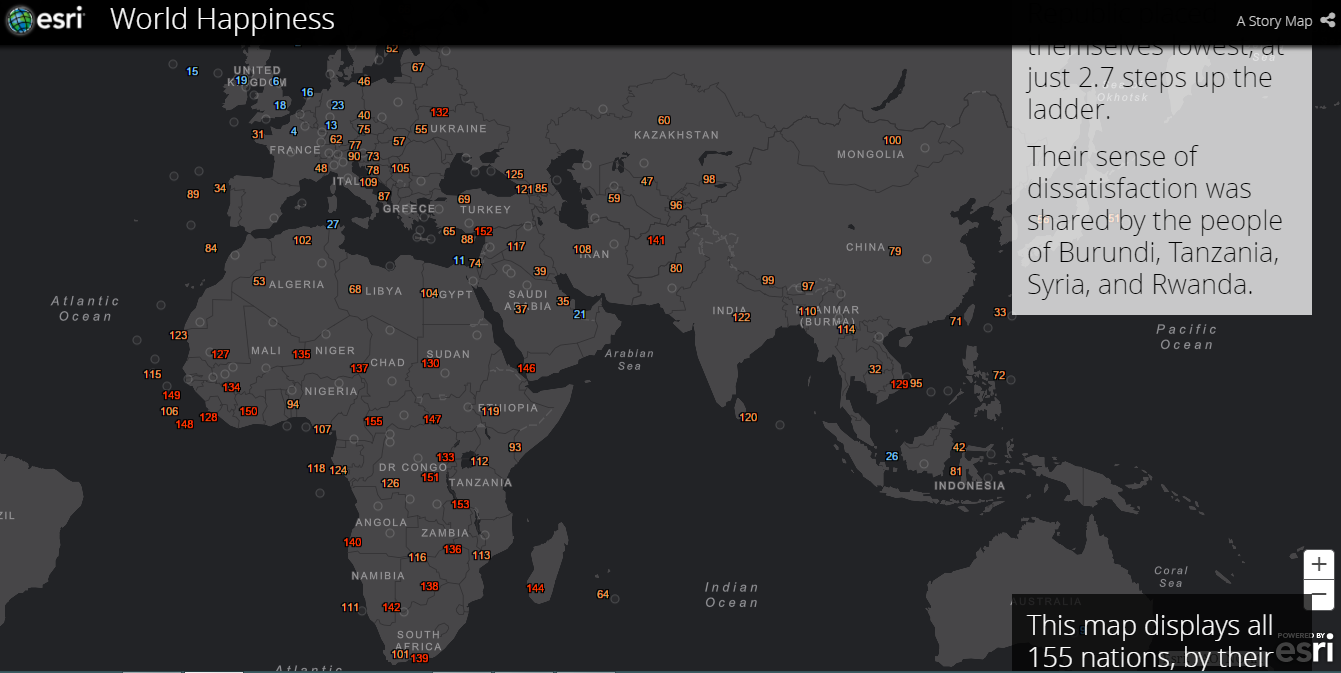Click blue marker 21 near Arabian Peninsula
The width and height of the screenshot is (1341, 673).
pos(579,315)
